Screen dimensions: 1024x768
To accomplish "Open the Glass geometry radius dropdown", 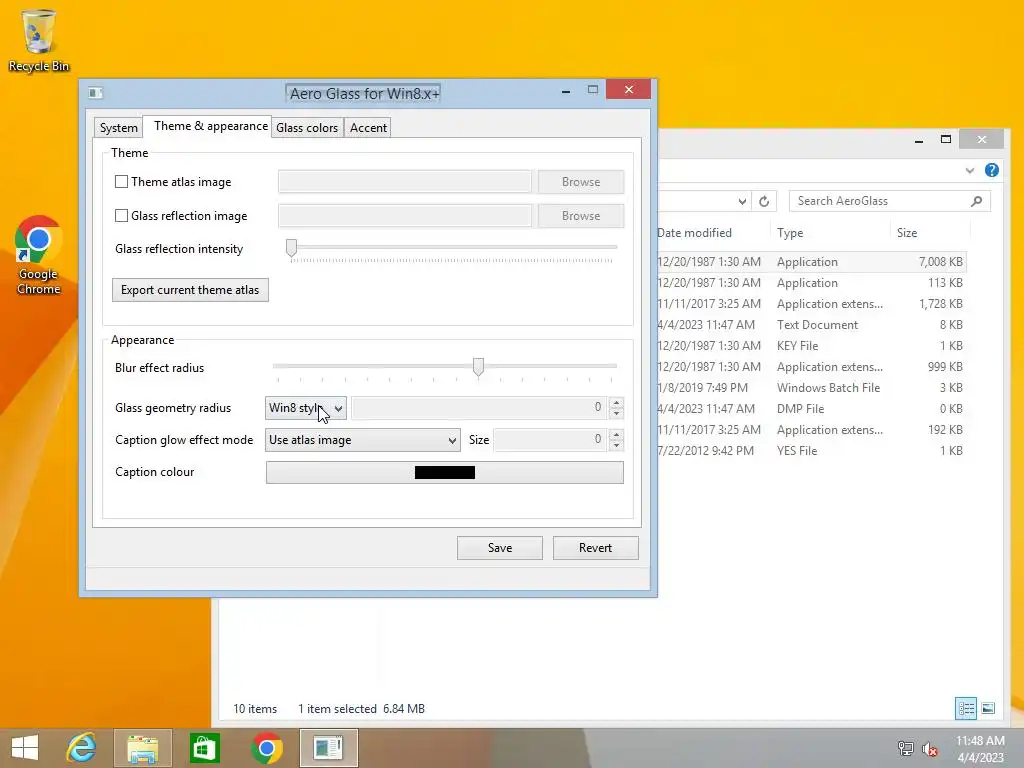I will click(306, 408).
